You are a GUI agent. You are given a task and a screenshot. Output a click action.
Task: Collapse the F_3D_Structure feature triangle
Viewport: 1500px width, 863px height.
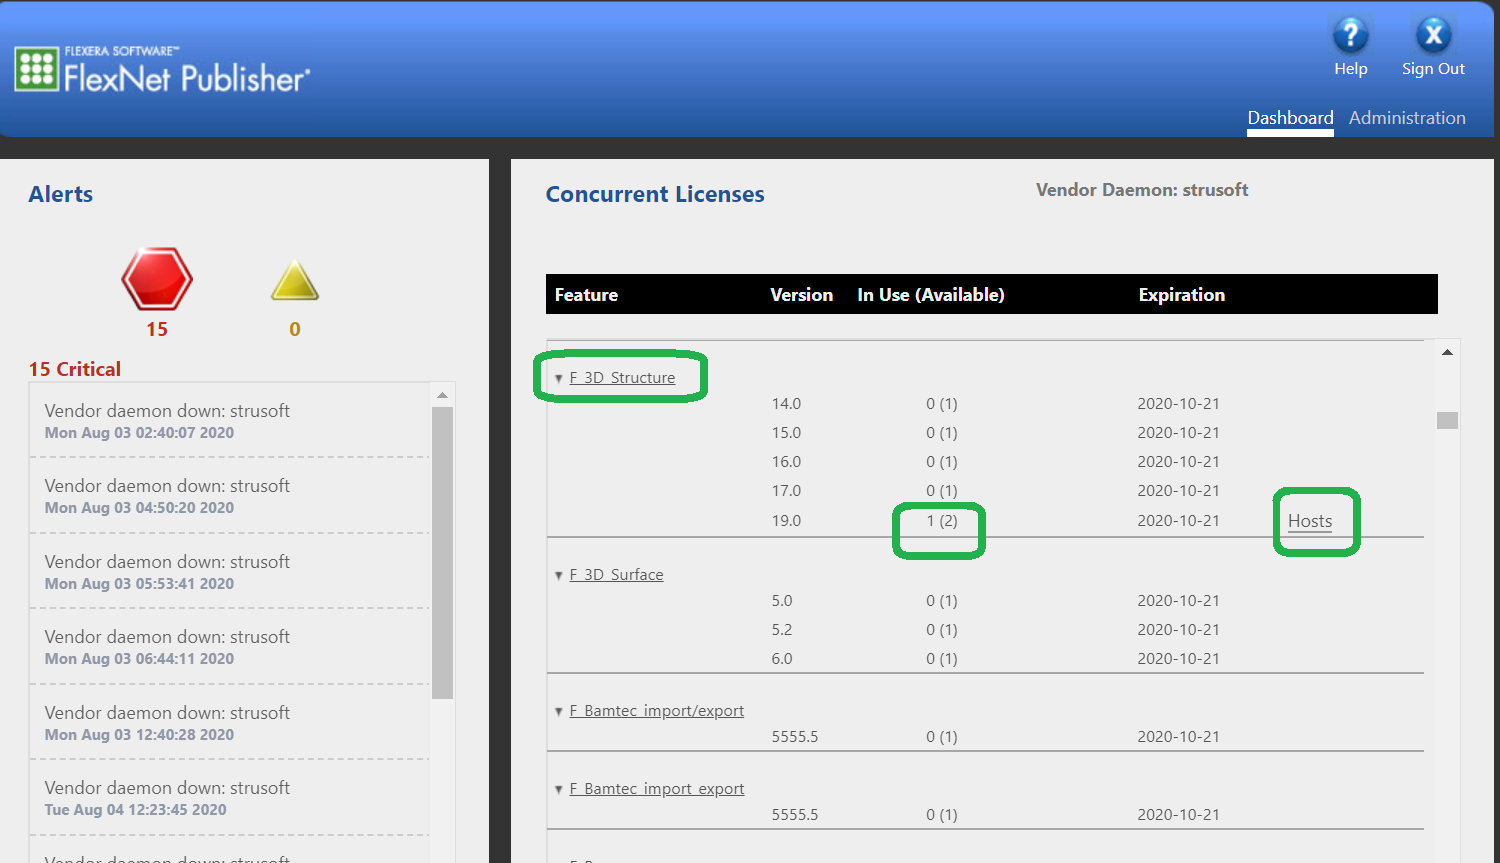point(559,379)
